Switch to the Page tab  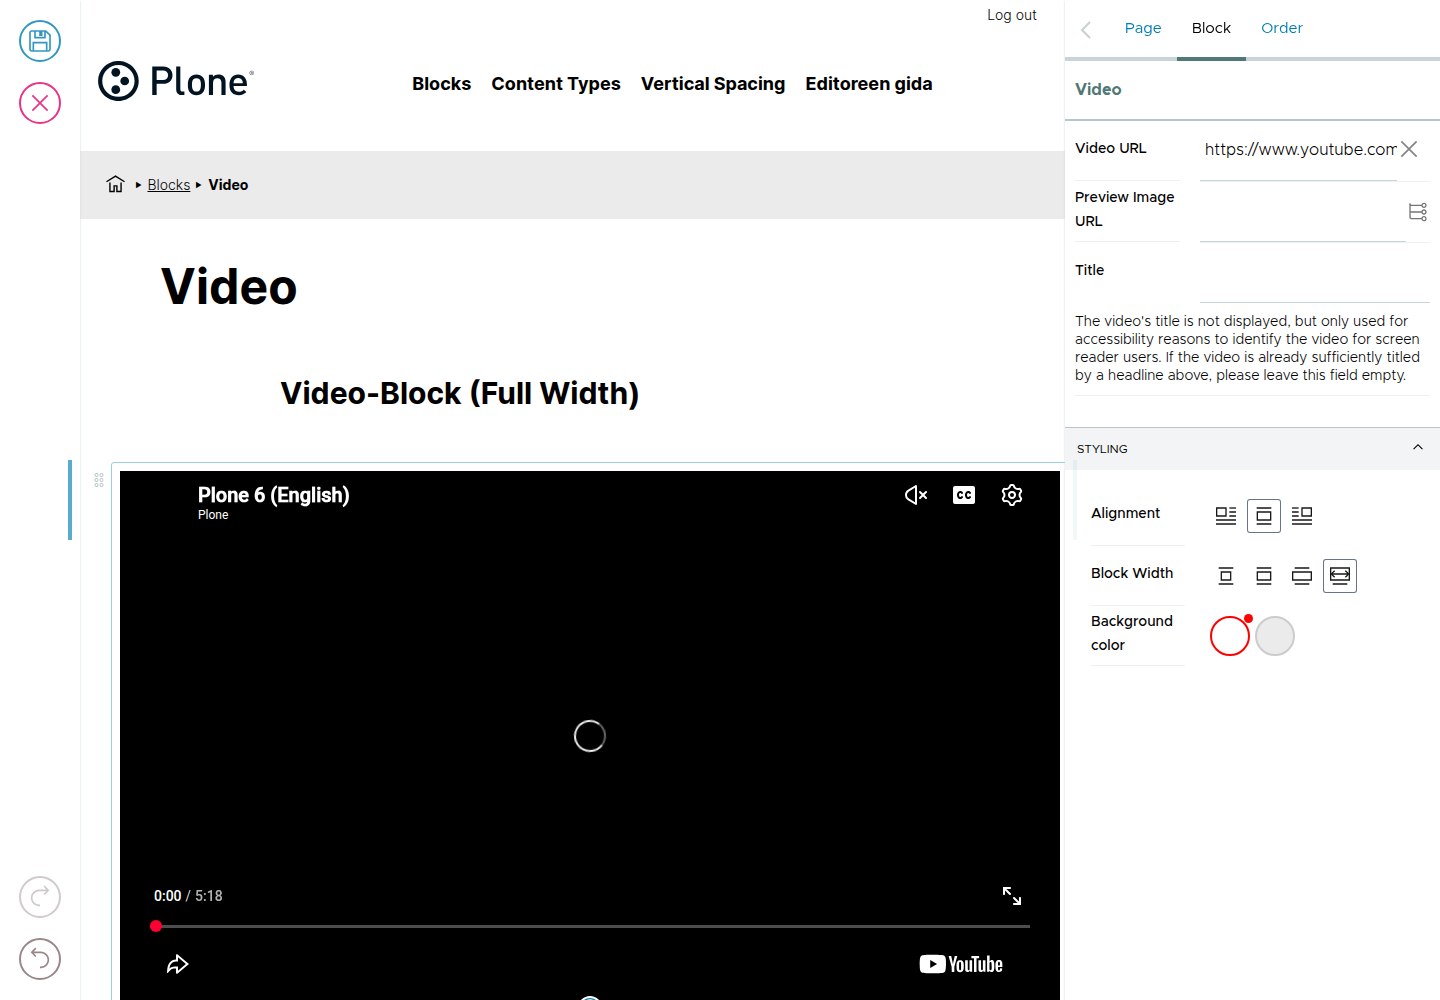(1143, 28)
